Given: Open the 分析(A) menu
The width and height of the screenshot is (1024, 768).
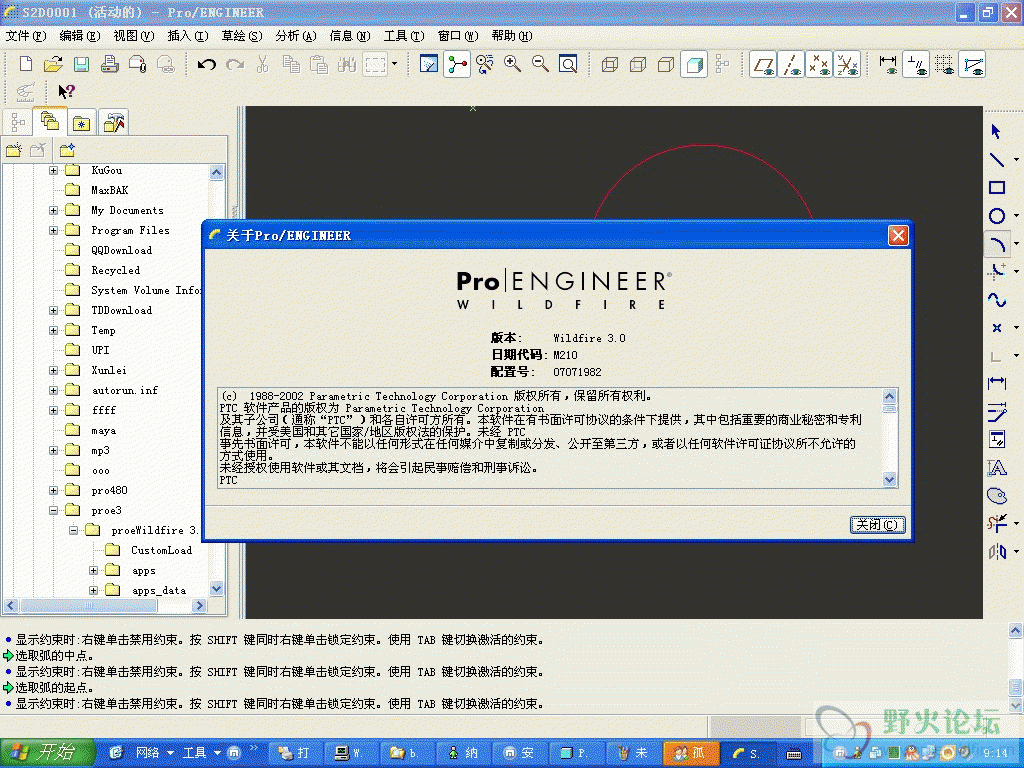Looking at the screenshot, I should (296, 36).
